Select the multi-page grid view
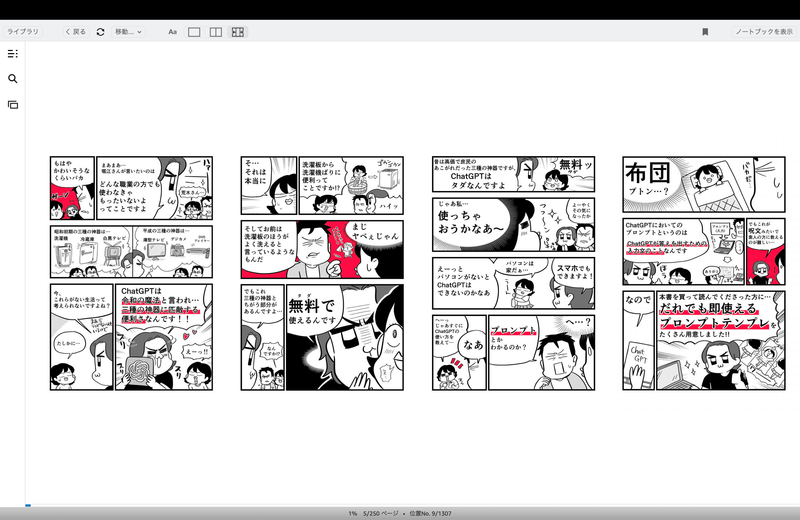The image size is (800, 520). coord(238,32)
